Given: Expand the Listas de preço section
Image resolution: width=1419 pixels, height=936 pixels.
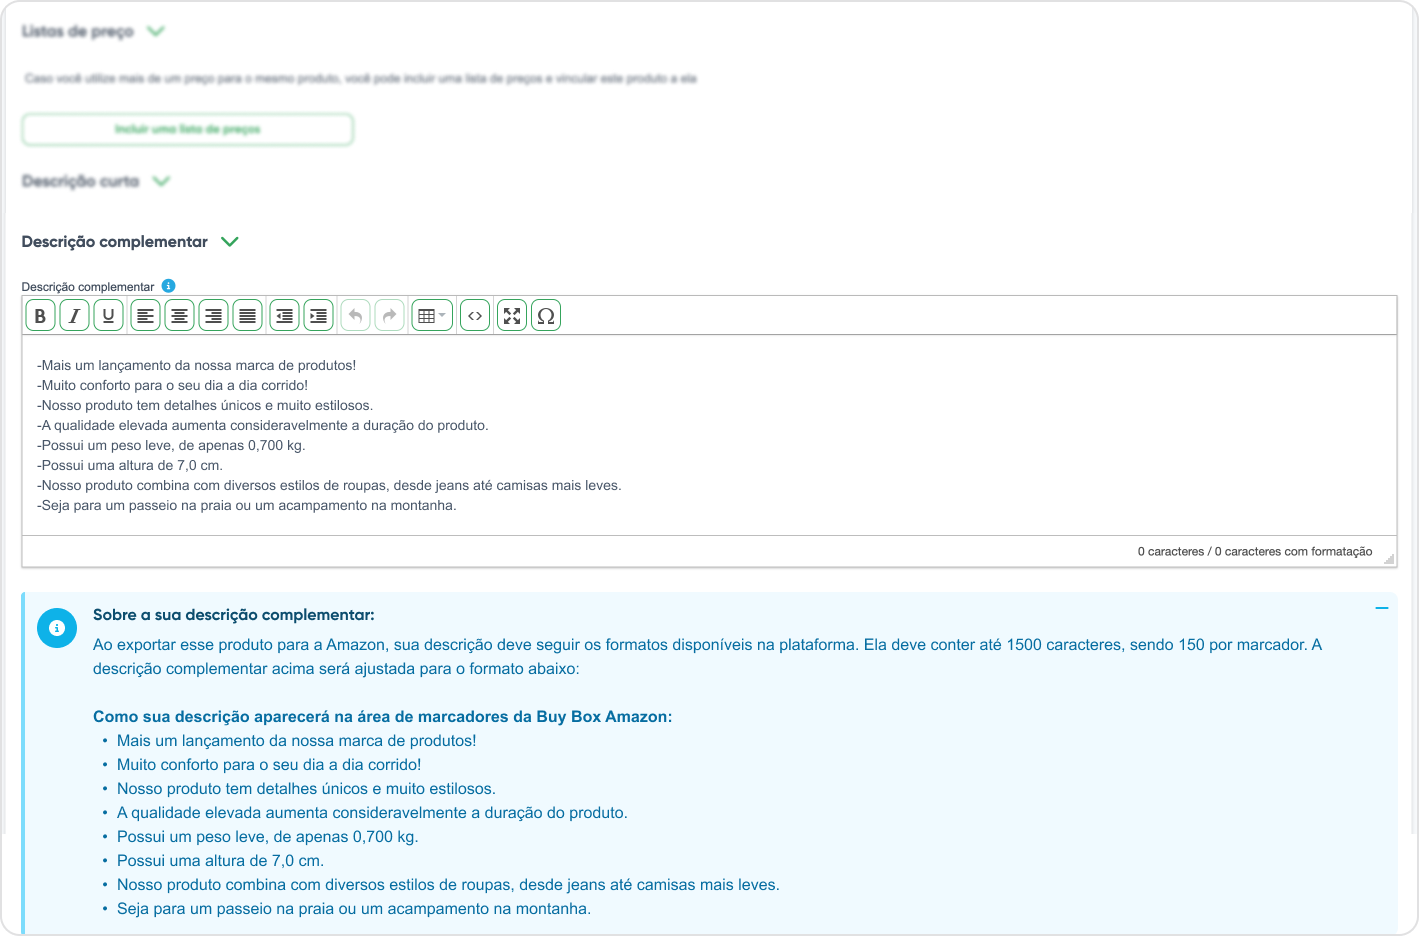Looking at the screenshot, I should pyautogui.click(x=156, y=31).
